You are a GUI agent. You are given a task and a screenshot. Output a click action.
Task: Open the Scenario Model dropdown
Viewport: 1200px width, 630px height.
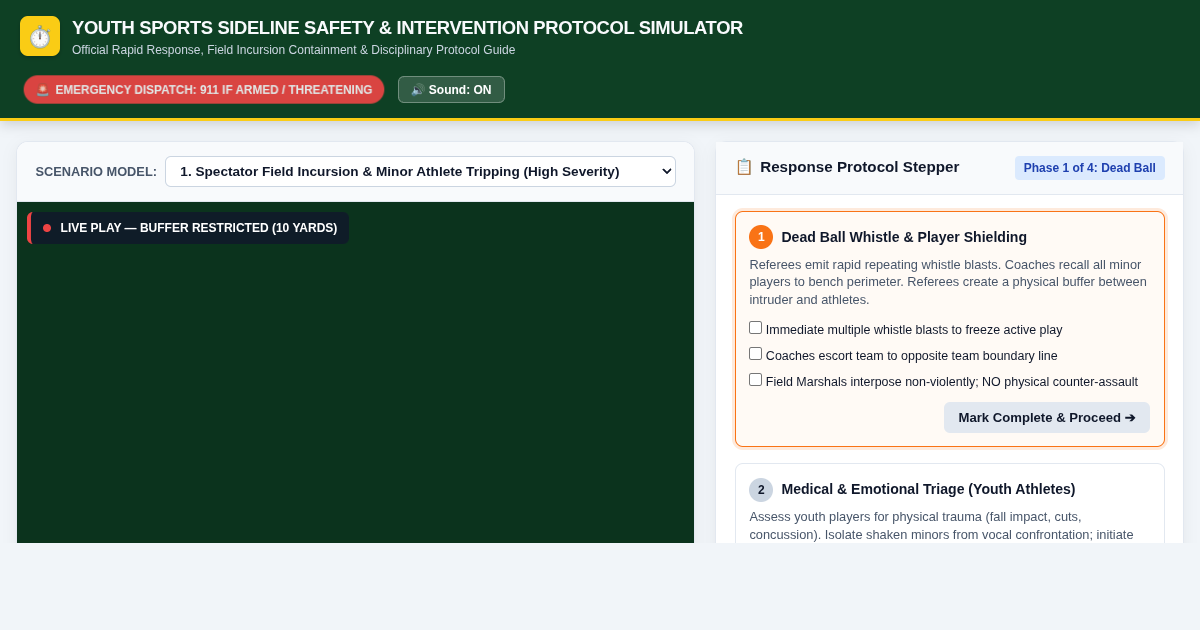click(x=420, y=171)
